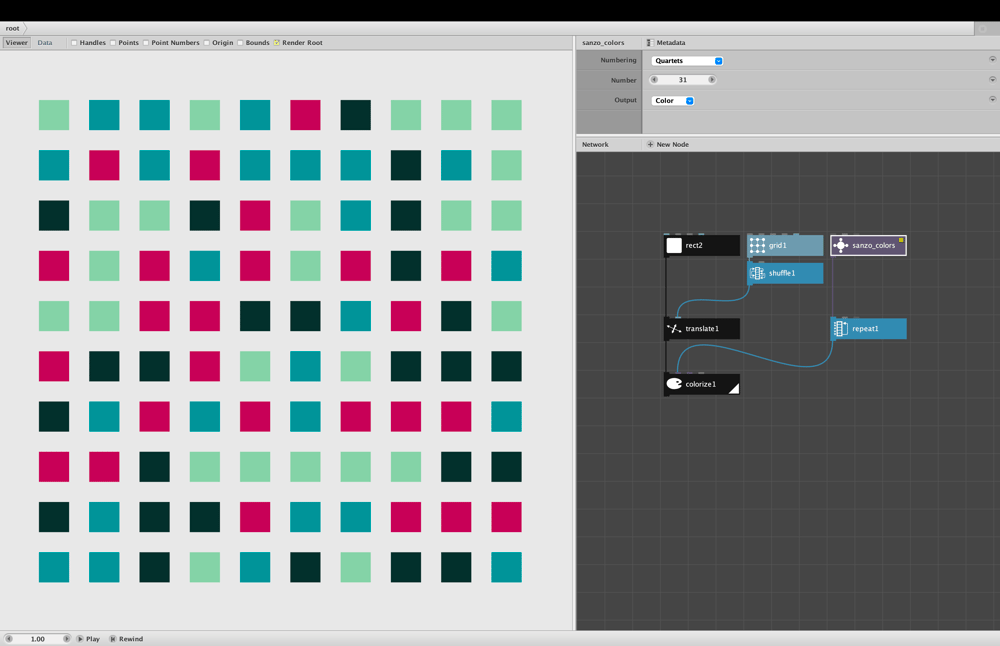The height and width of the screenshot is (646, 1000).
Task: Expand the Numbering row options arrow
Action: click(992, 59)
